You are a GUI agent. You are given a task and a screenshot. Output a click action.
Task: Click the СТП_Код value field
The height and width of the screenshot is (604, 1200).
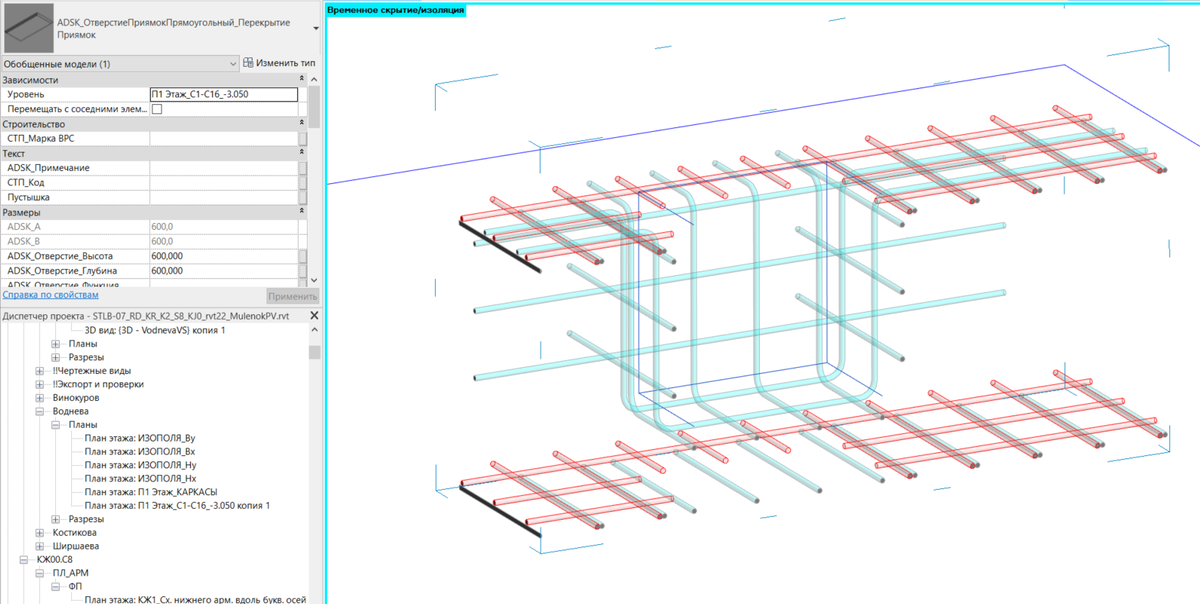tap(224, 183)
